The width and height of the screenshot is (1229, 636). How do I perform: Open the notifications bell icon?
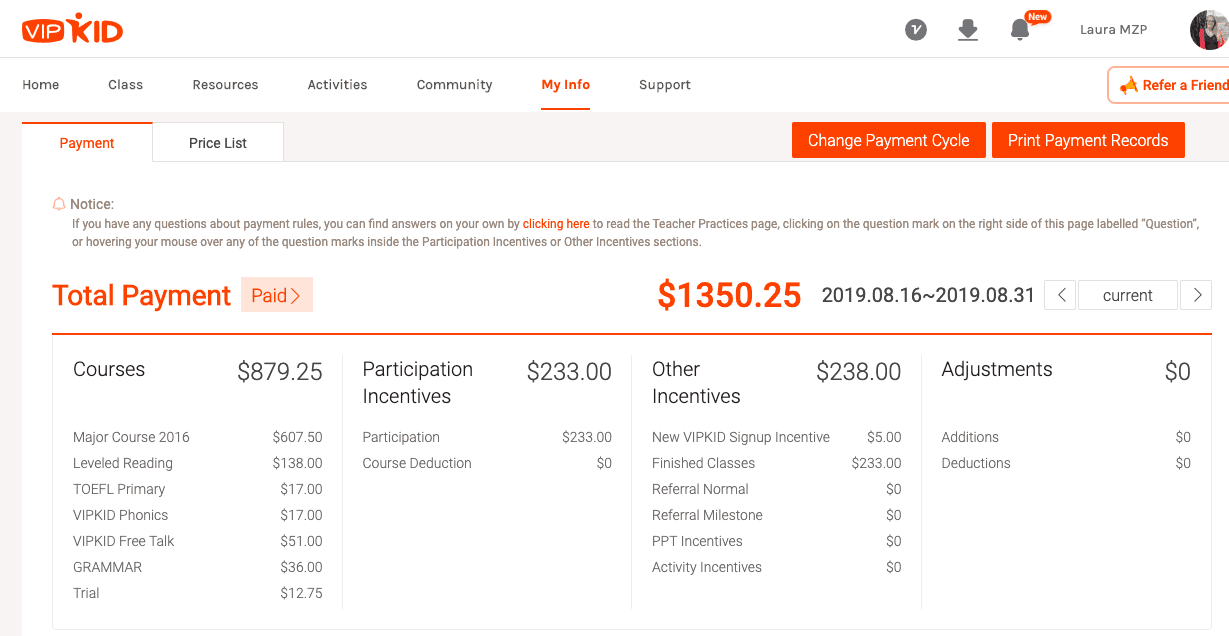coord(1020,30)
